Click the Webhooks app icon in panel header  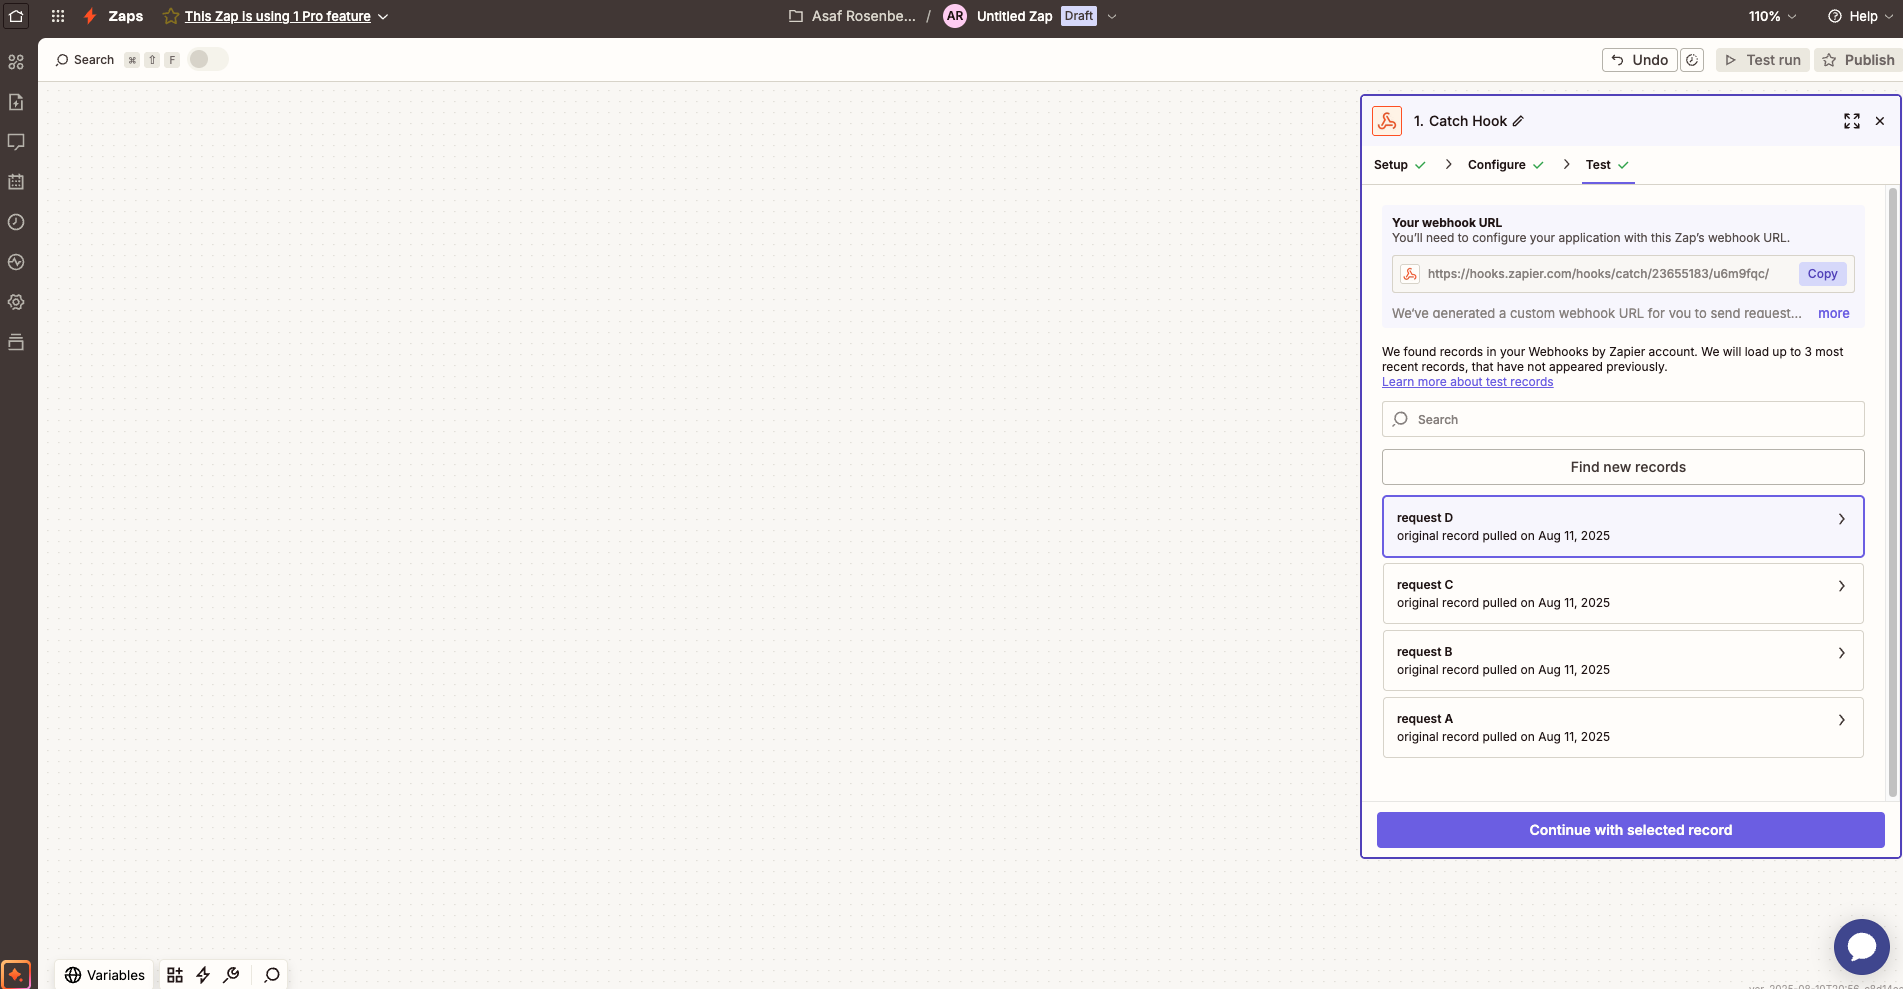point(1387,121)
